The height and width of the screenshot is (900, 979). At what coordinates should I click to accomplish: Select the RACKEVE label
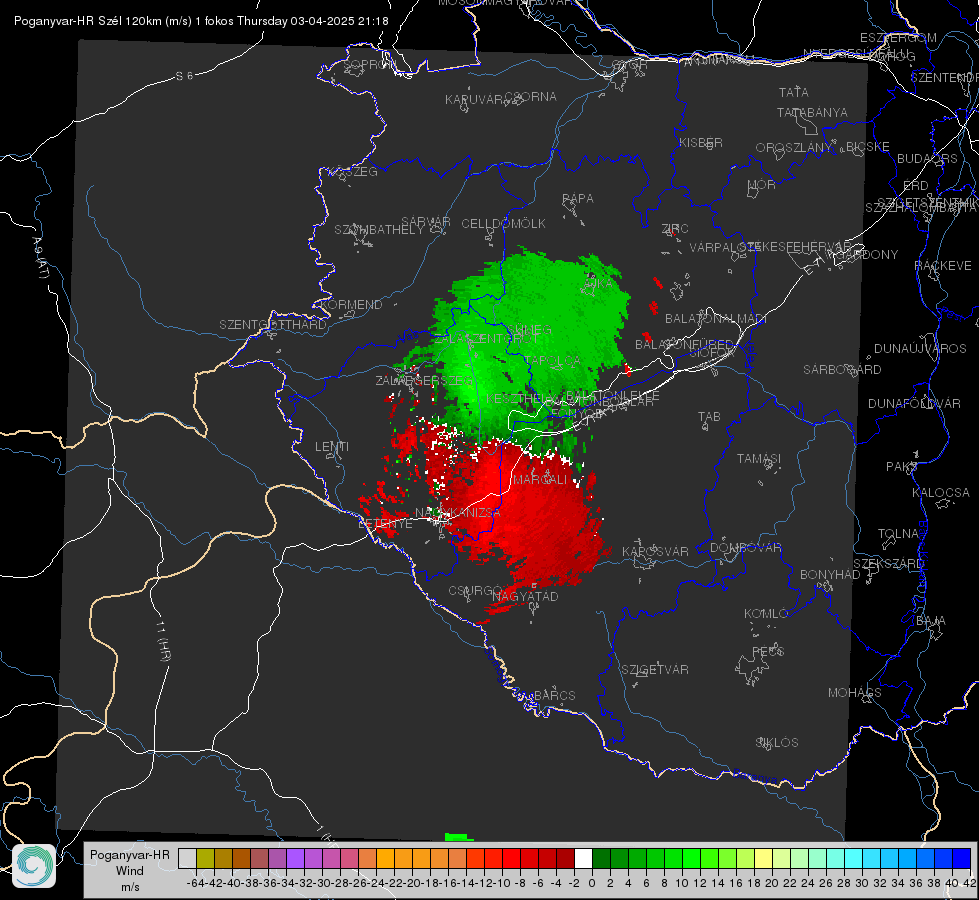pos(943,265)
